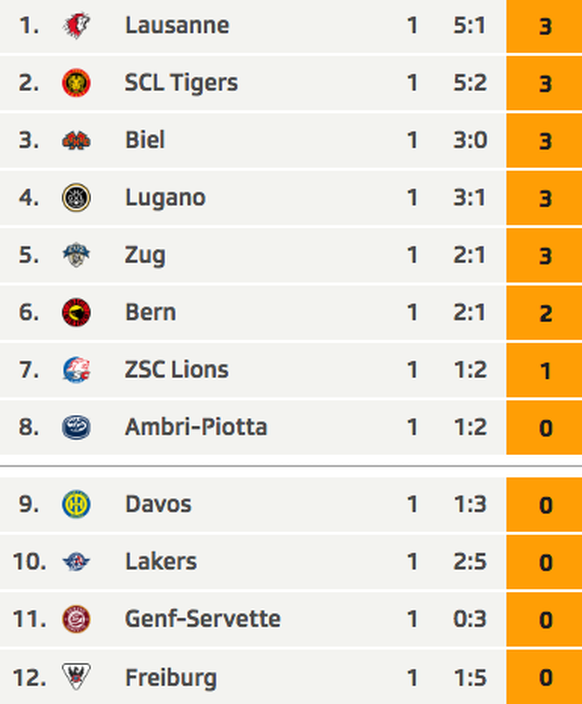Open the Lakers team logo
The width and height of the screenshot is (582, 704).
(x=76, y=562)
